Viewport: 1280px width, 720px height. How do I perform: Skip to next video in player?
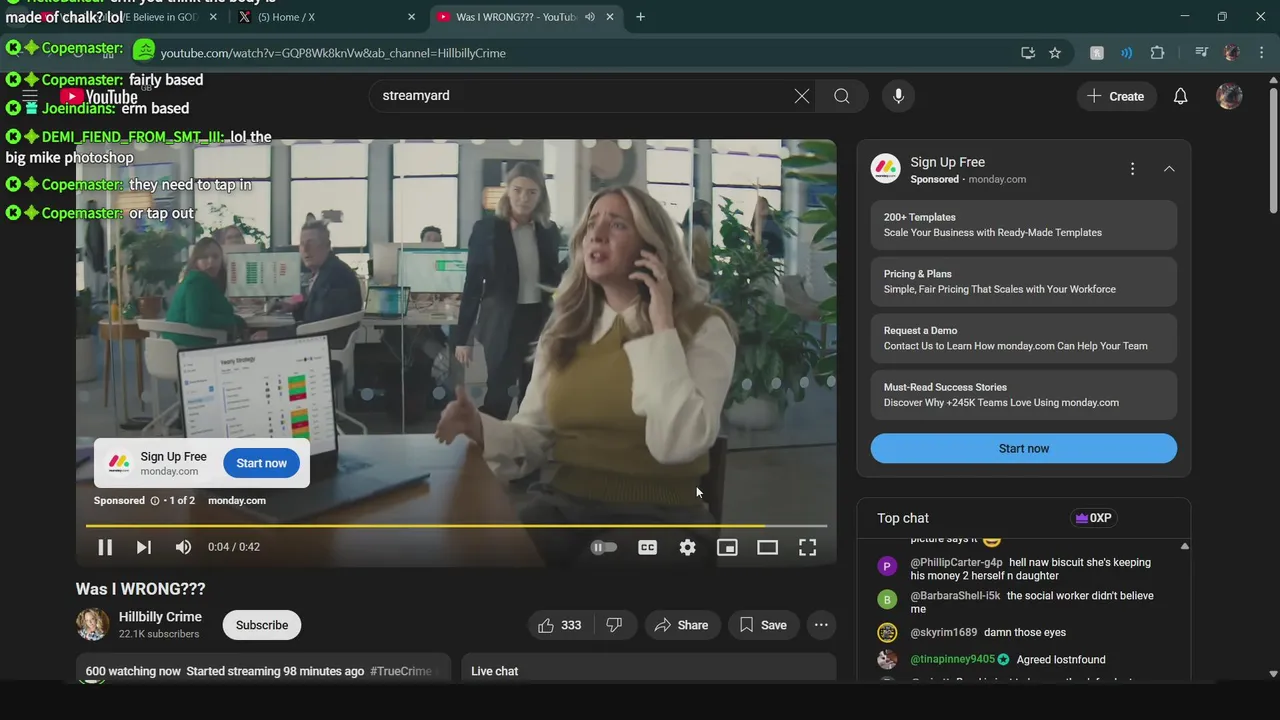pyautogui.click(x=144, y=547)
